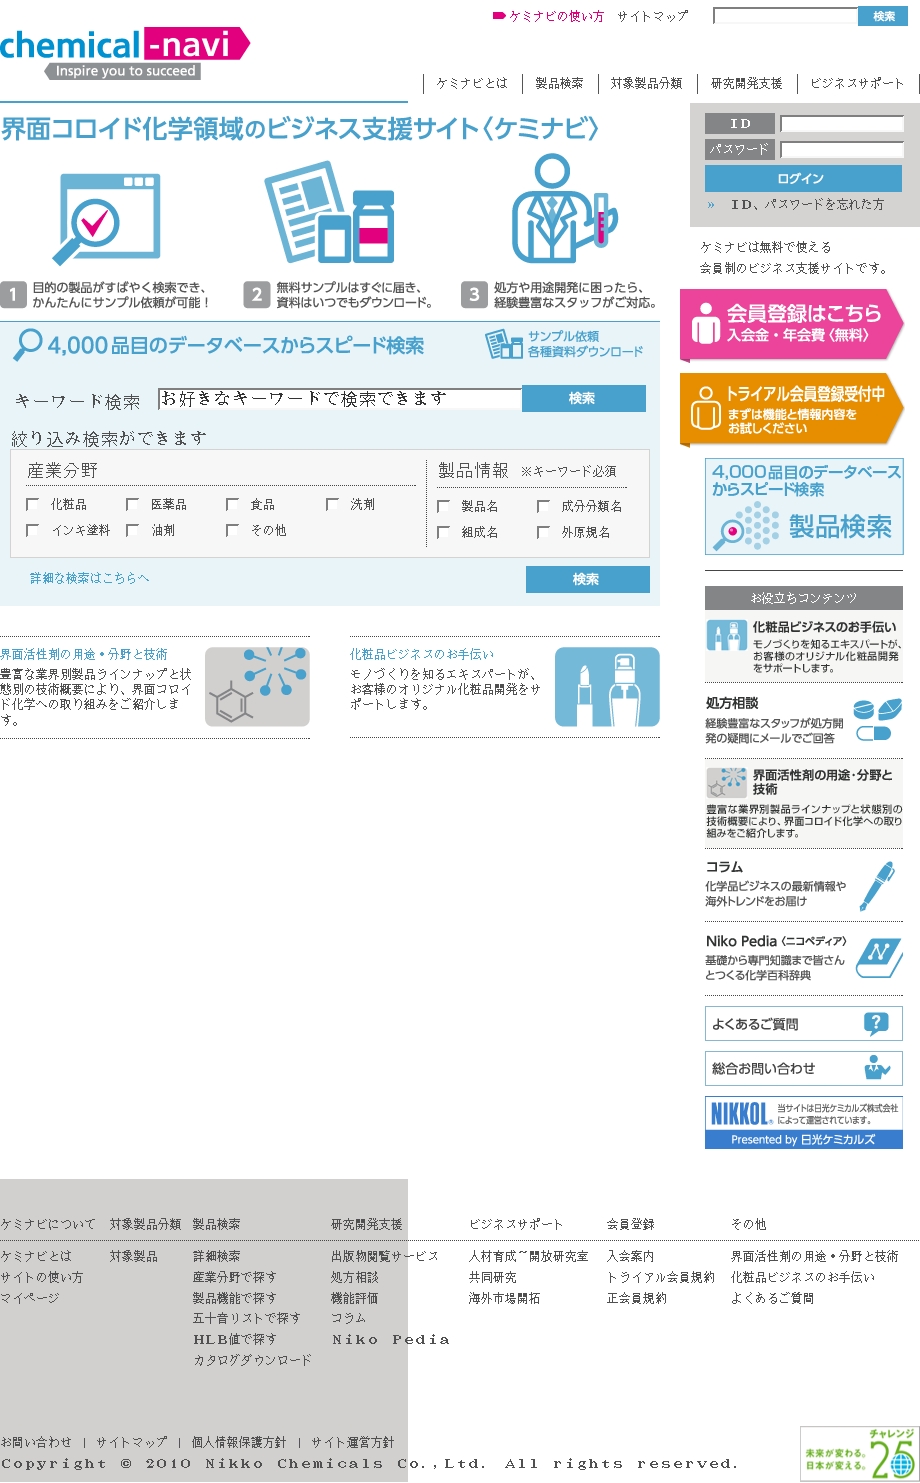Open 化粧品ビジネスのお手伝い article link
The image size is (920, 1483).
(422, 654)
